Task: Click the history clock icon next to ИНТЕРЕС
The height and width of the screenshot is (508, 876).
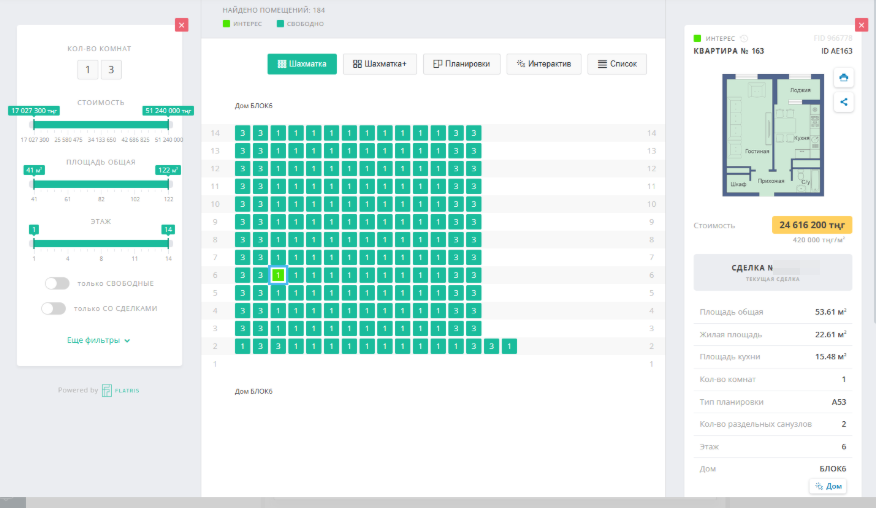Action: coord(743,38)
